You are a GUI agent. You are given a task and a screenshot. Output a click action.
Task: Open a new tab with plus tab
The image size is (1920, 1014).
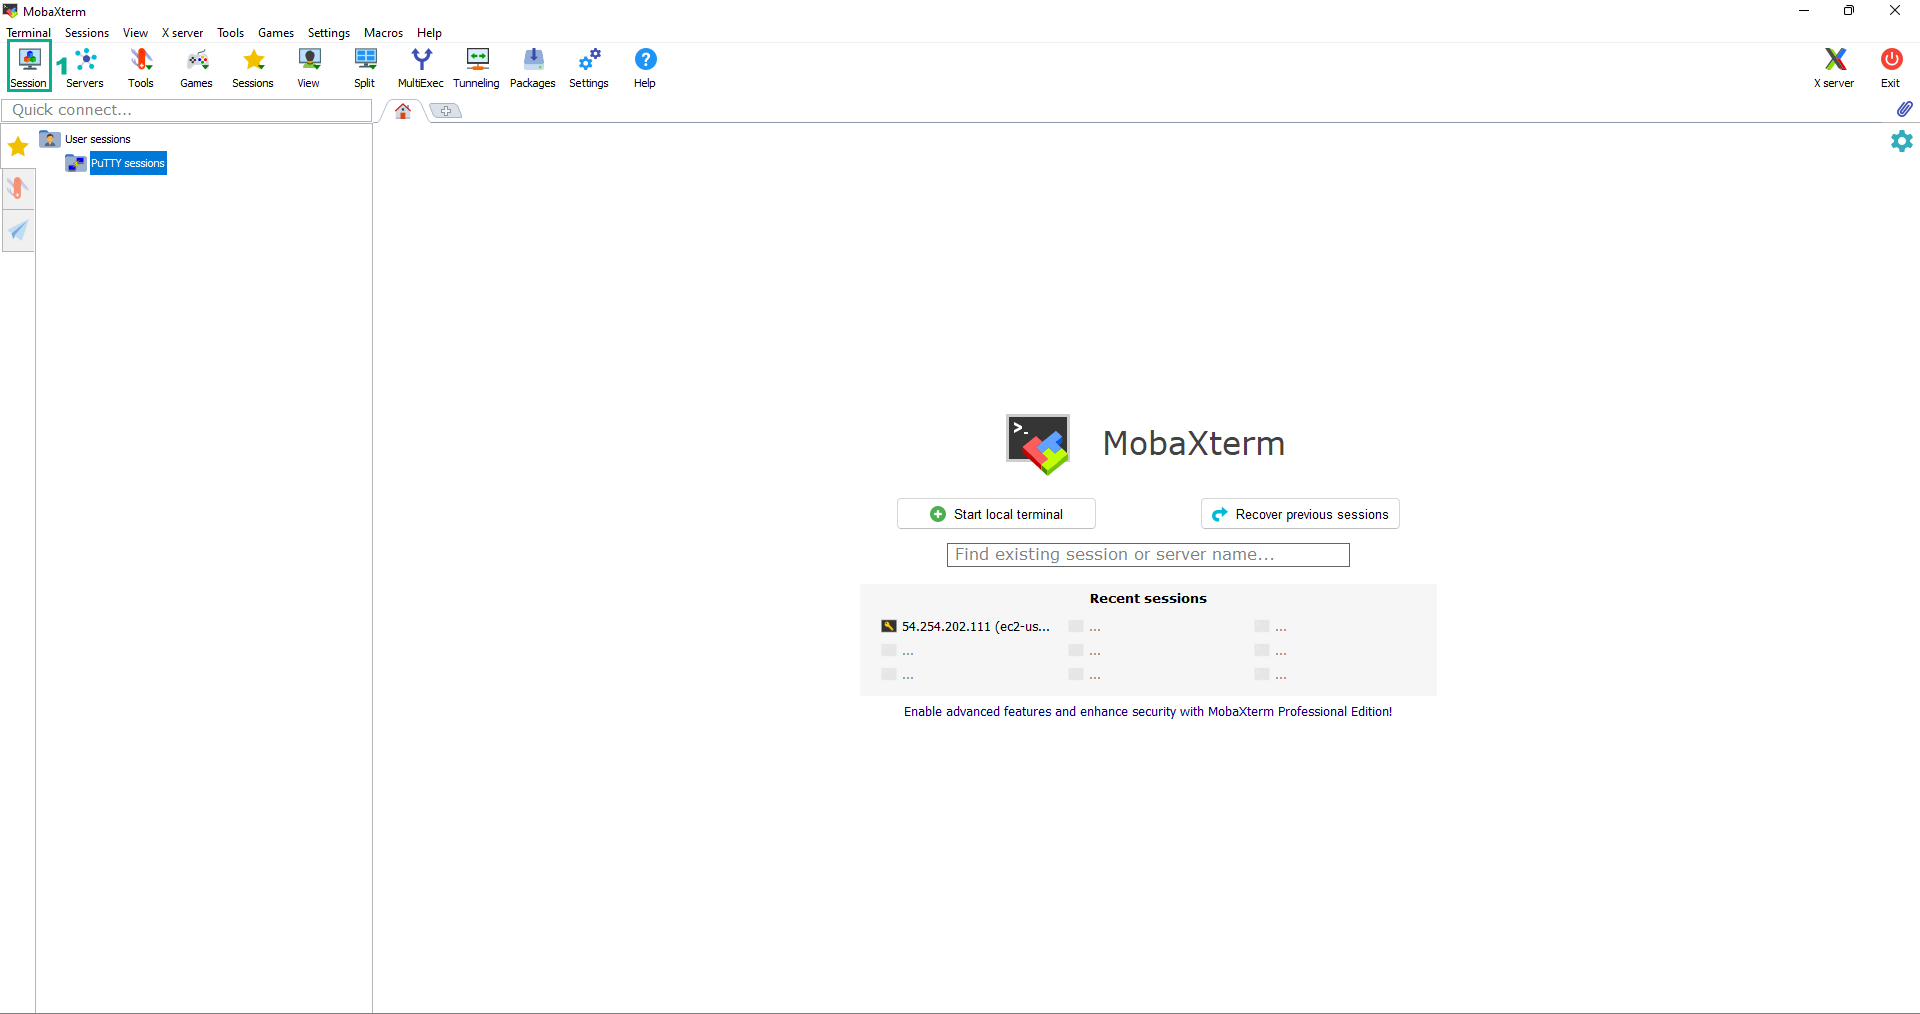pos(446,111)
